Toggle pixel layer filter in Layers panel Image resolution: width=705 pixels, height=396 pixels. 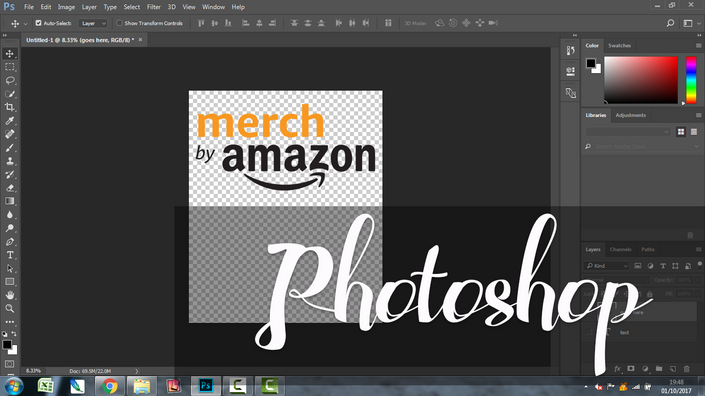pos(638,266)
